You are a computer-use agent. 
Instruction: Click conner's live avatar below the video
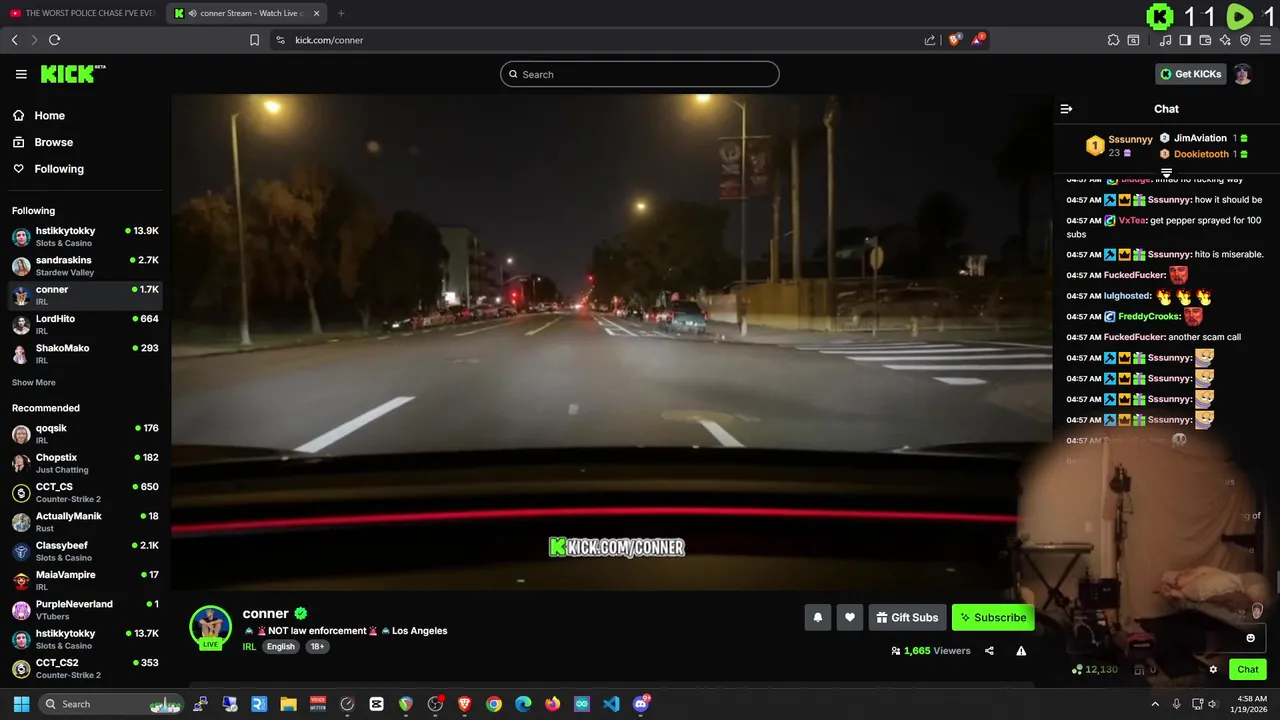click(x=210, y=627)
